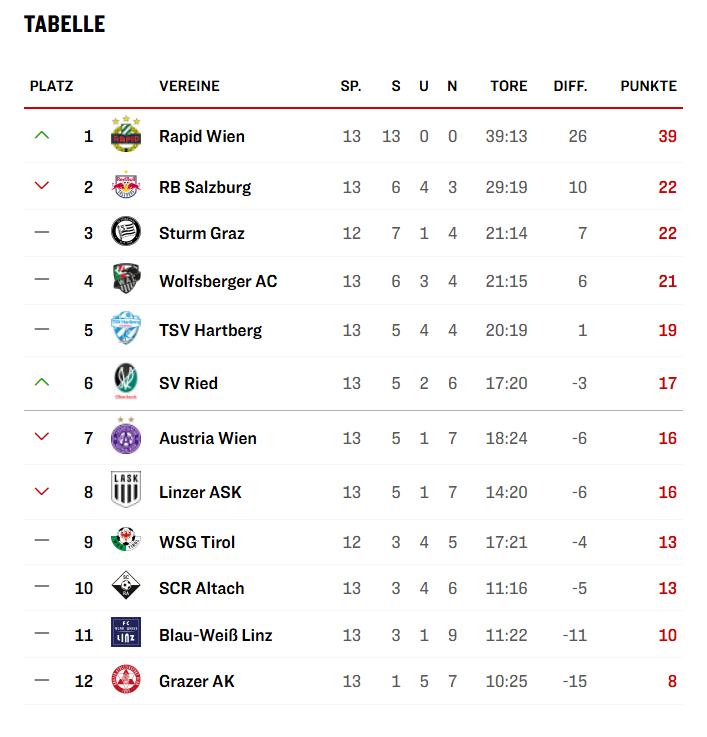
Task: Click the SV Ried club logo
Action: point(125,382)
